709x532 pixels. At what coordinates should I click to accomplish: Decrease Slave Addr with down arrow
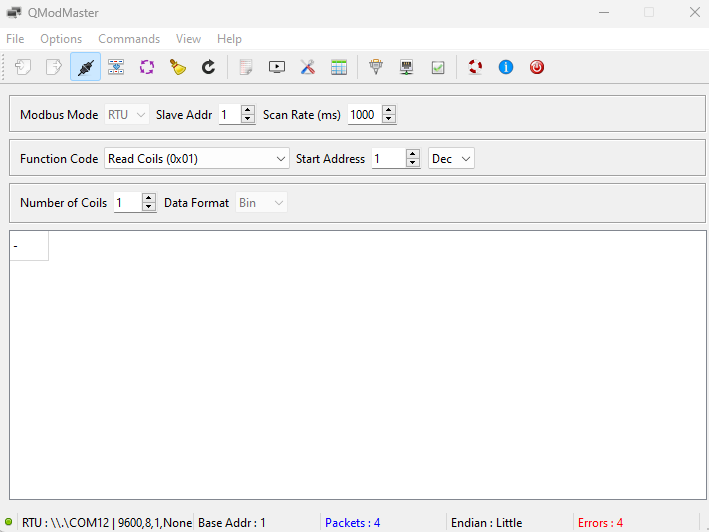point(247,119)
